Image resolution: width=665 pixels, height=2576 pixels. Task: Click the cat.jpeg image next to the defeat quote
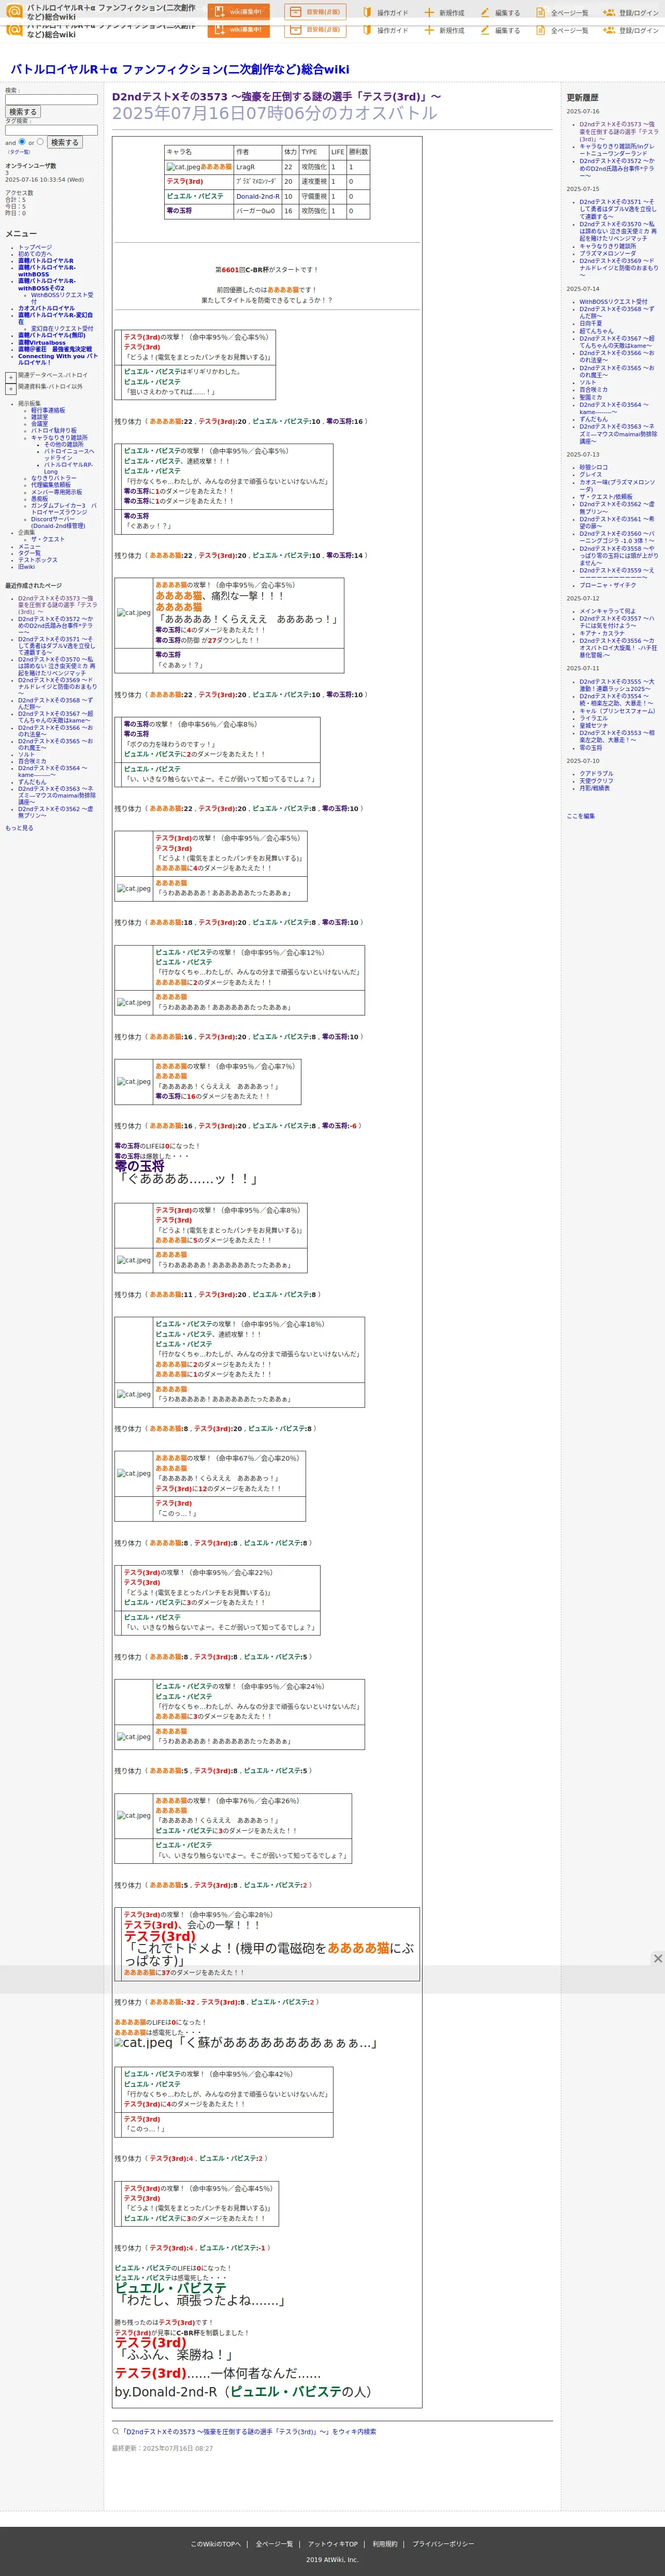(143, 2042)
